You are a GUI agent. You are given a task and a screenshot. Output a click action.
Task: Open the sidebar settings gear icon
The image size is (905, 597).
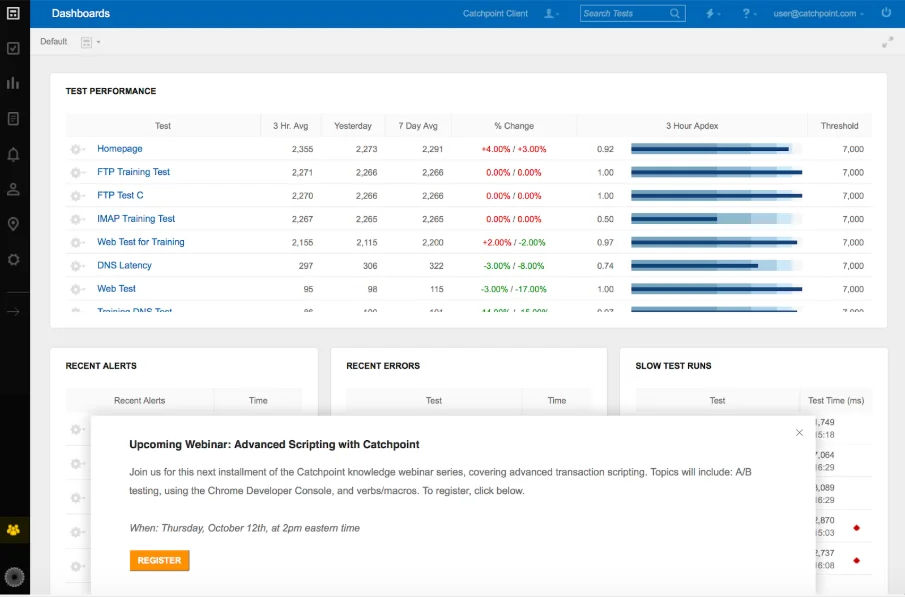coord(13,260)
